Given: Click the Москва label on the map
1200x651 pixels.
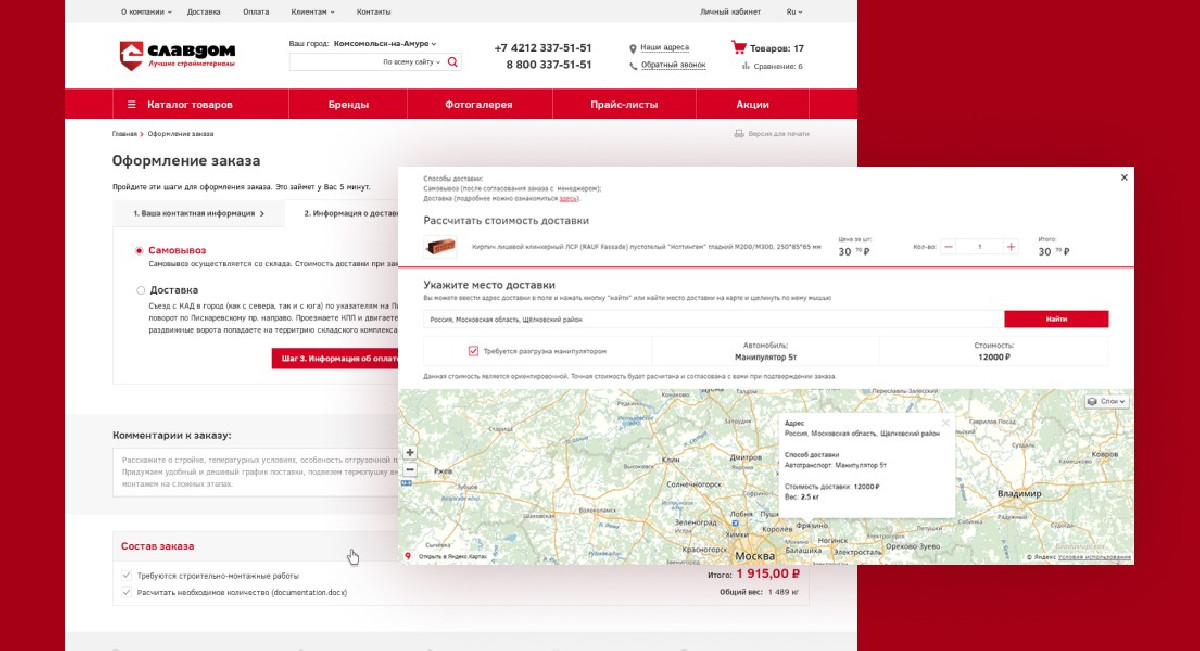Looking at the screenshot, I should [x=755, y=554].
